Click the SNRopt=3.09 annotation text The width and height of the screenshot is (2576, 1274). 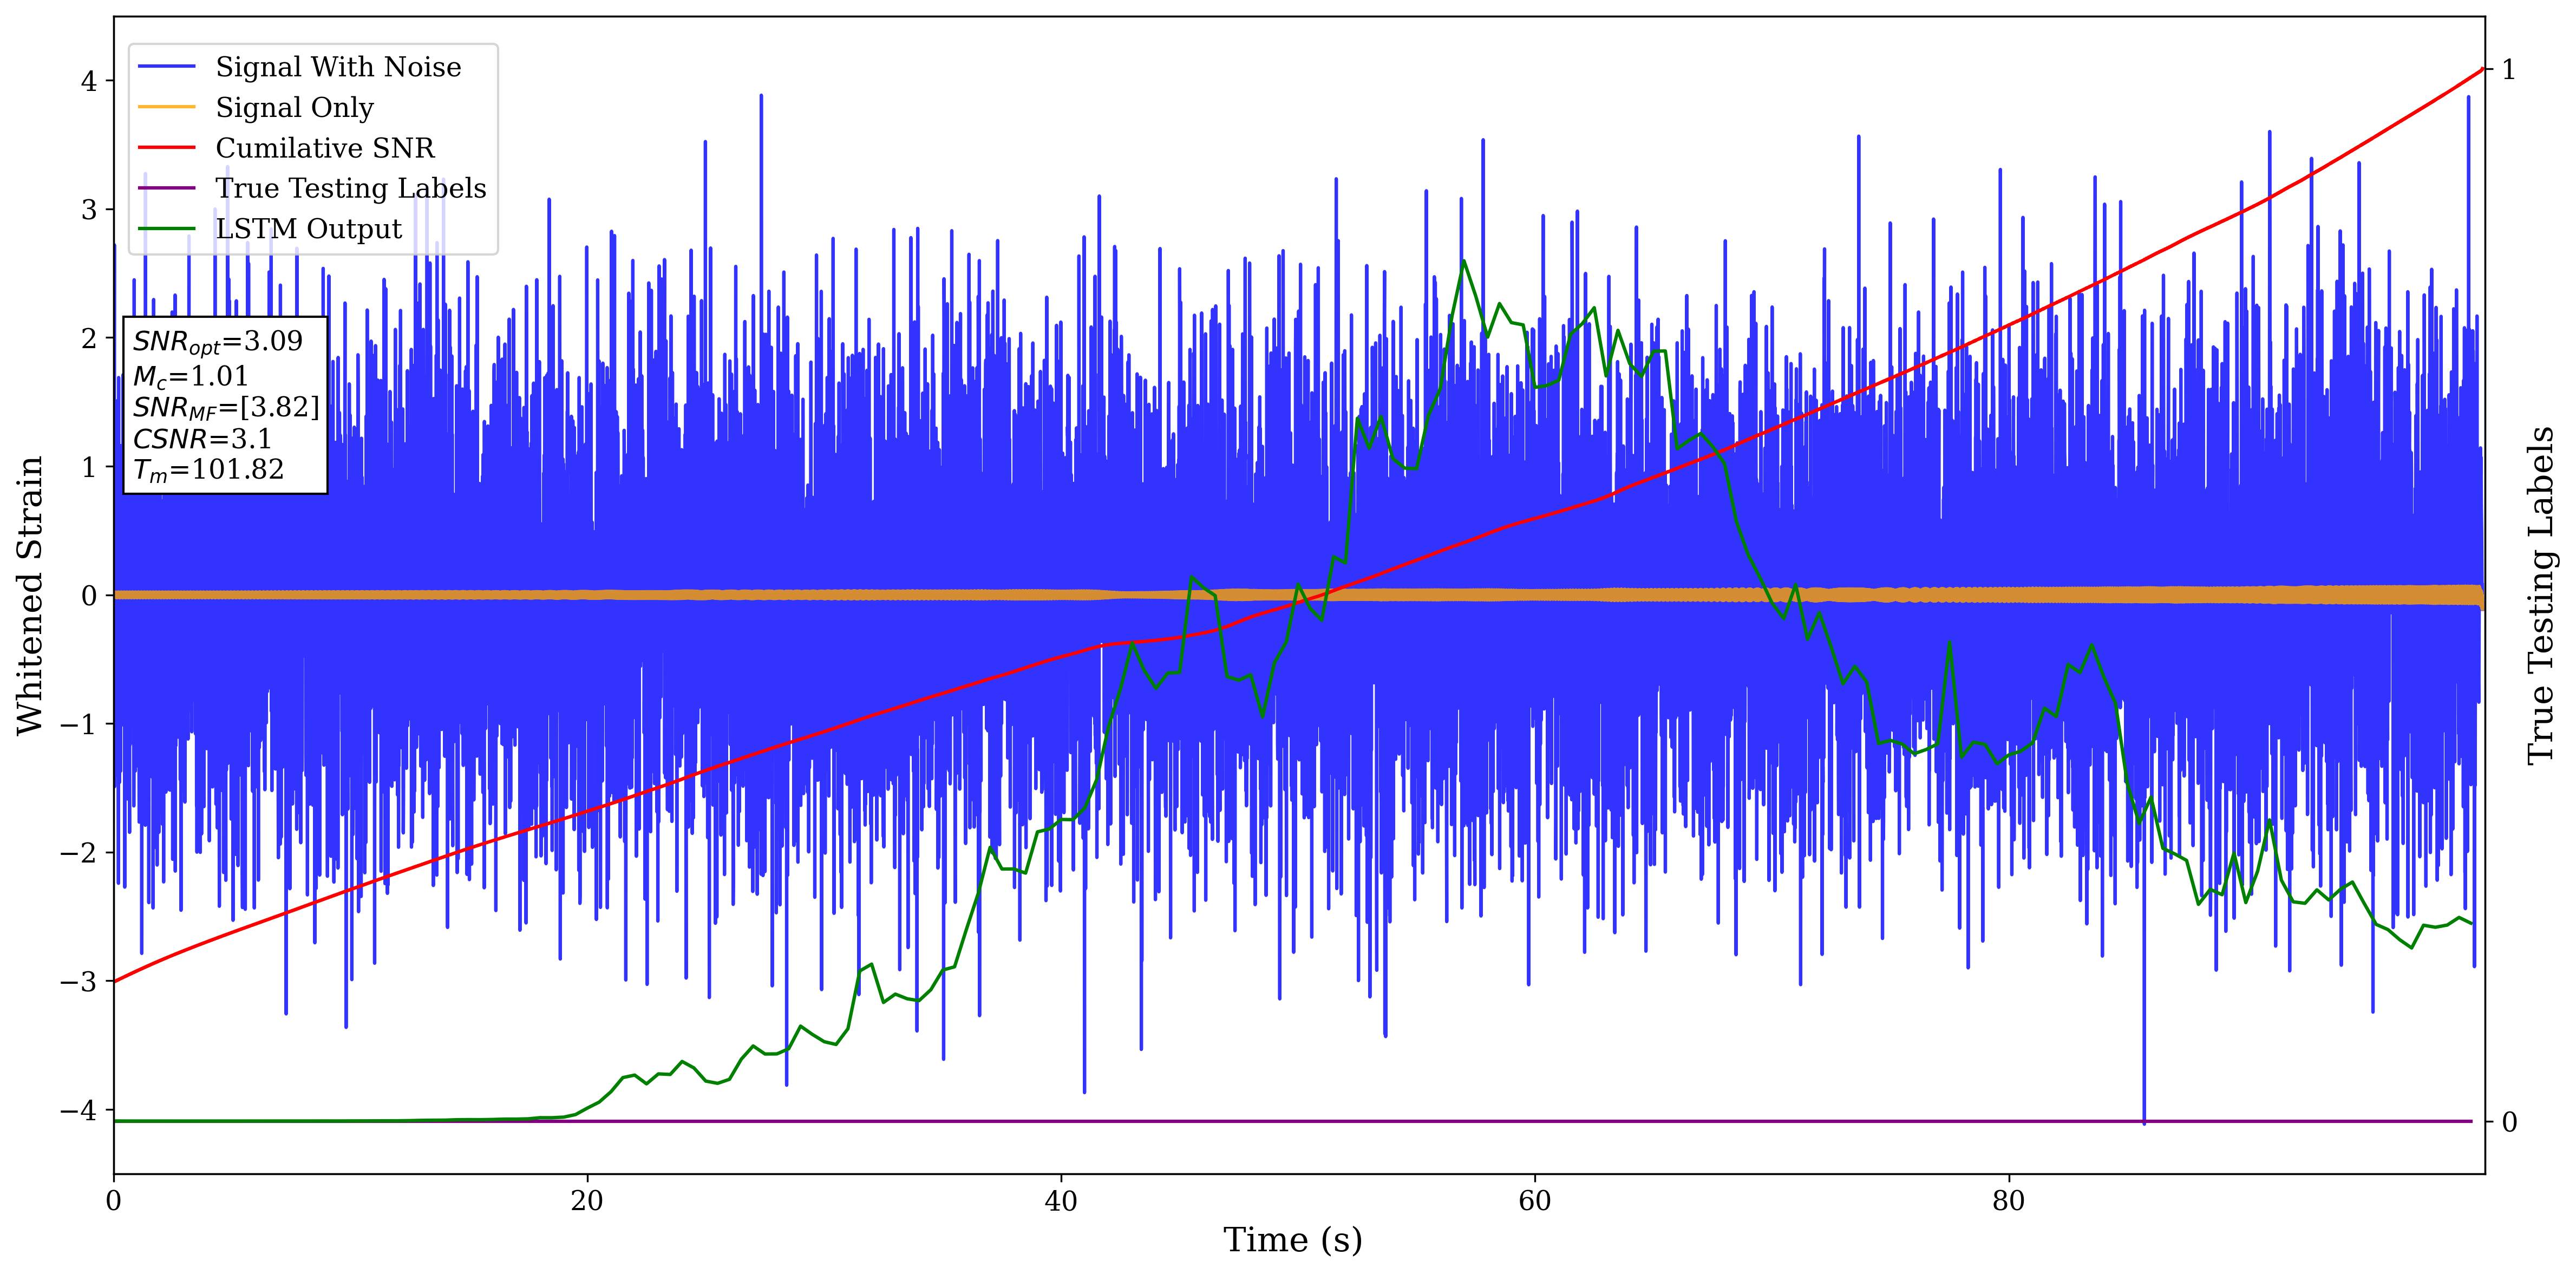(217, 342)
